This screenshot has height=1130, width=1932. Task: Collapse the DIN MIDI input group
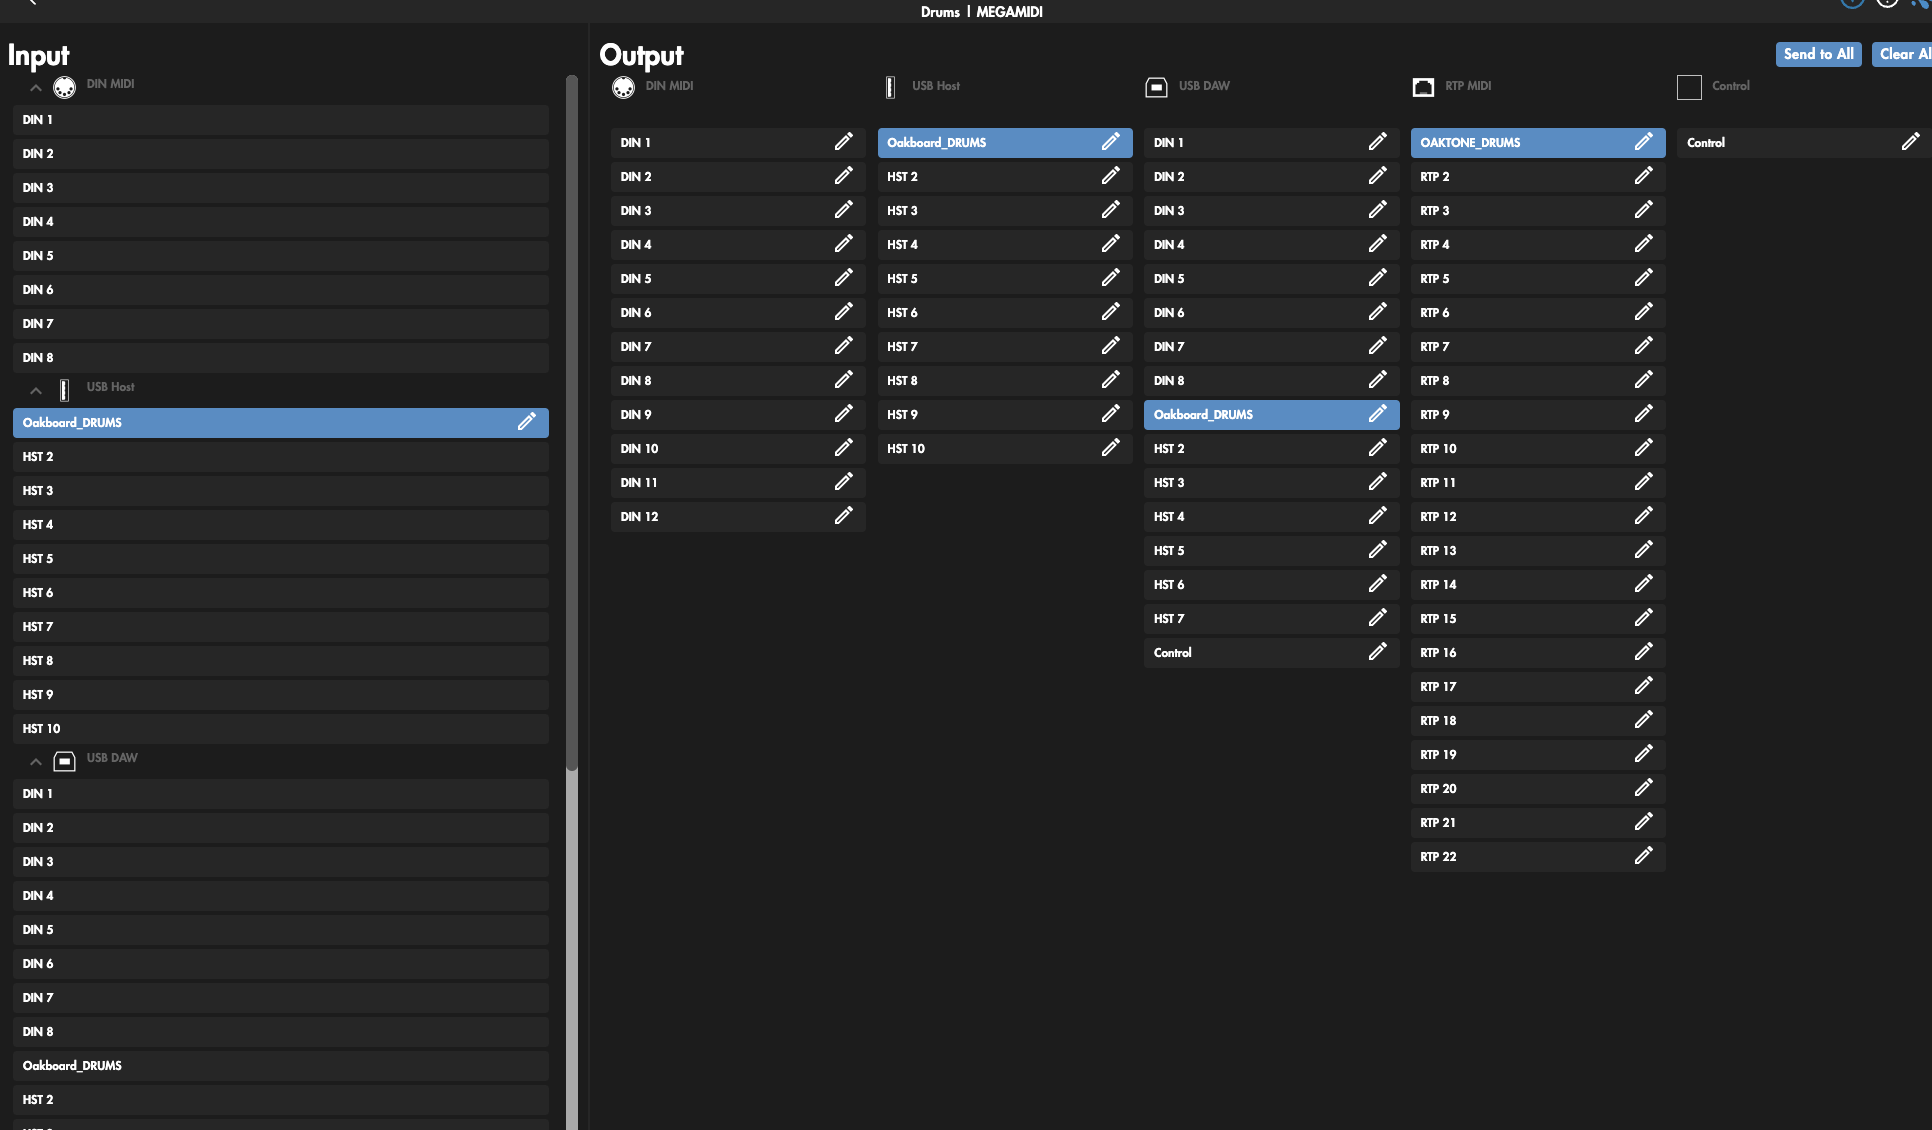coord(36,87)
